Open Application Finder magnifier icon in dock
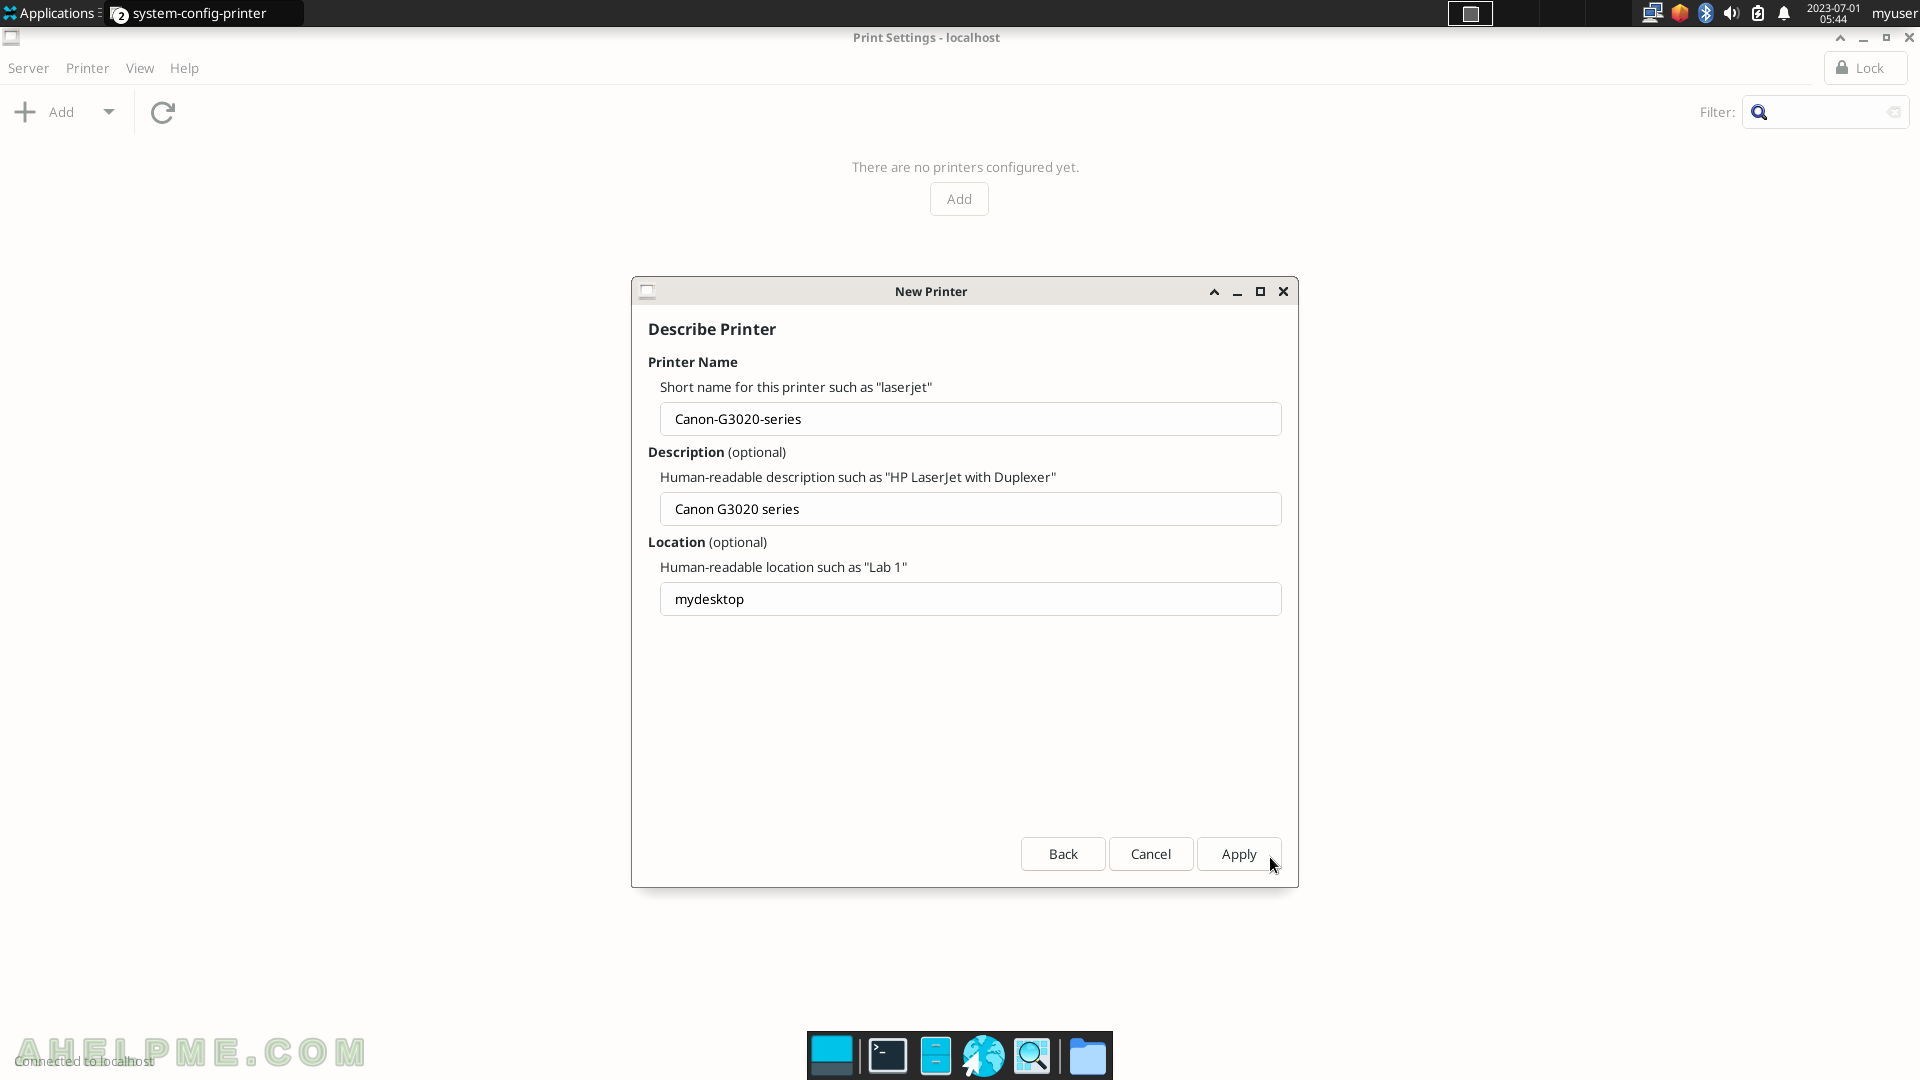This screenshot has width=1920, height=1080. [1032, 1055]
